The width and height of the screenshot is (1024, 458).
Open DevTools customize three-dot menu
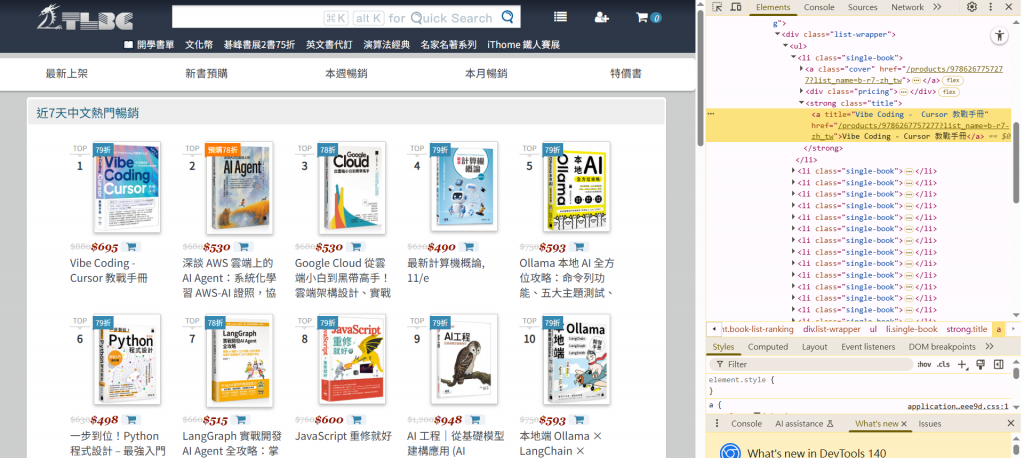pos(991,7)
